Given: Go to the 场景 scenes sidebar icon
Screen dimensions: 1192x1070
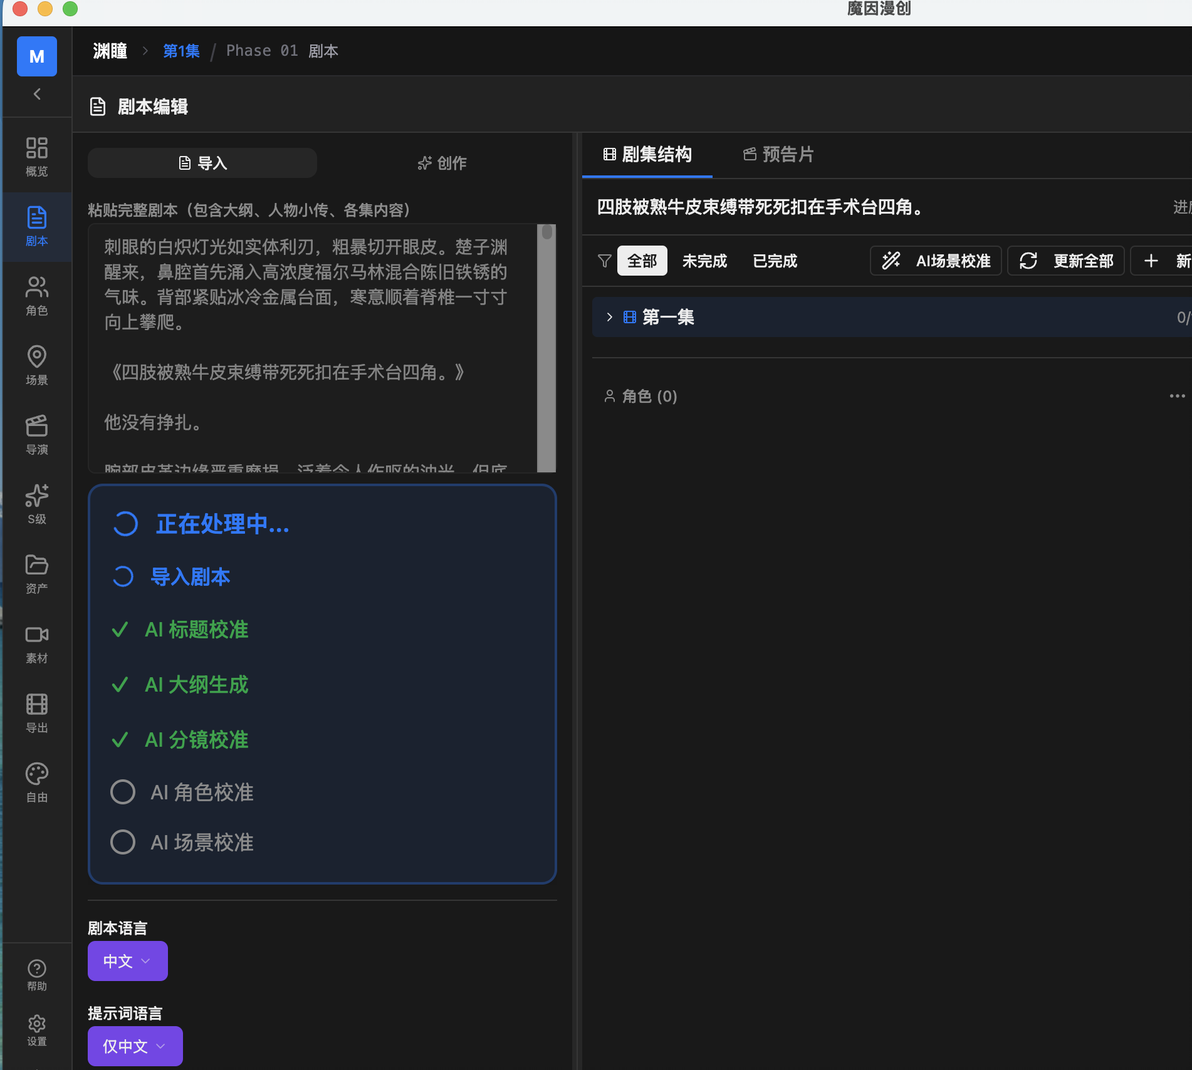Looking at the screenshot, I should pos(36,366).
